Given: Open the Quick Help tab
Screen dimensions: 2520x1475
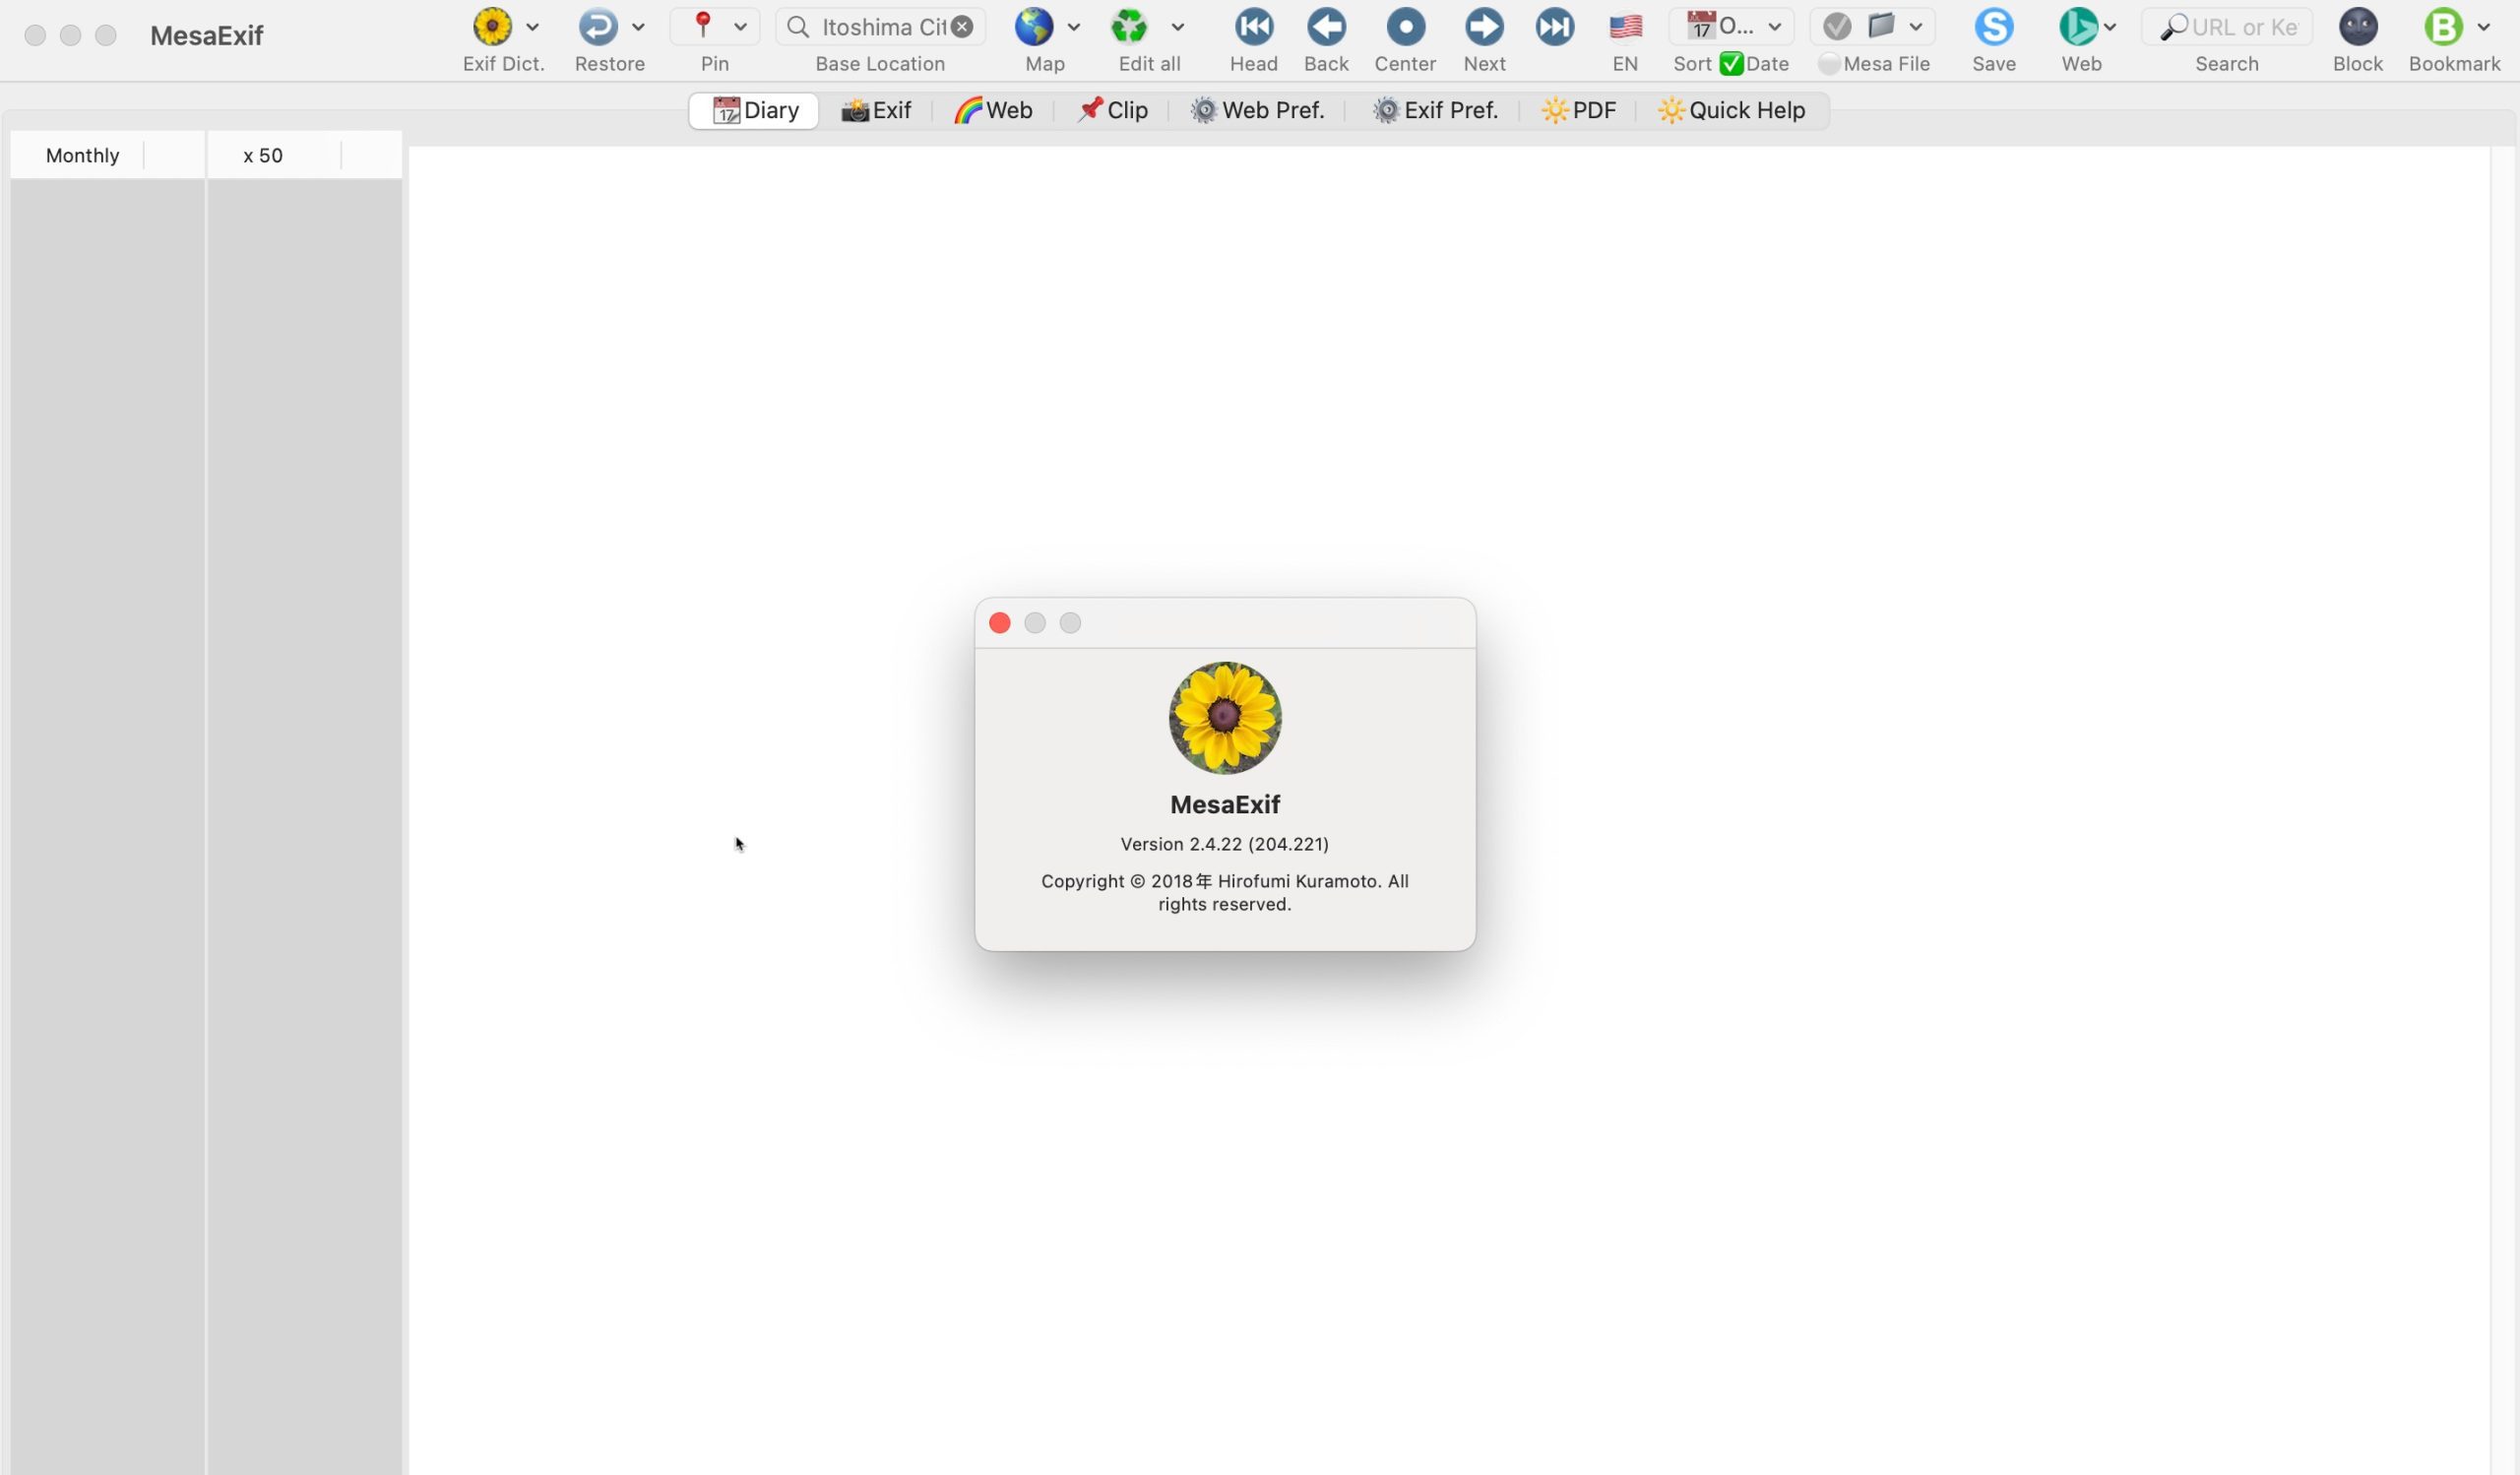Looking at the screenshot, I should [1732, 110].
